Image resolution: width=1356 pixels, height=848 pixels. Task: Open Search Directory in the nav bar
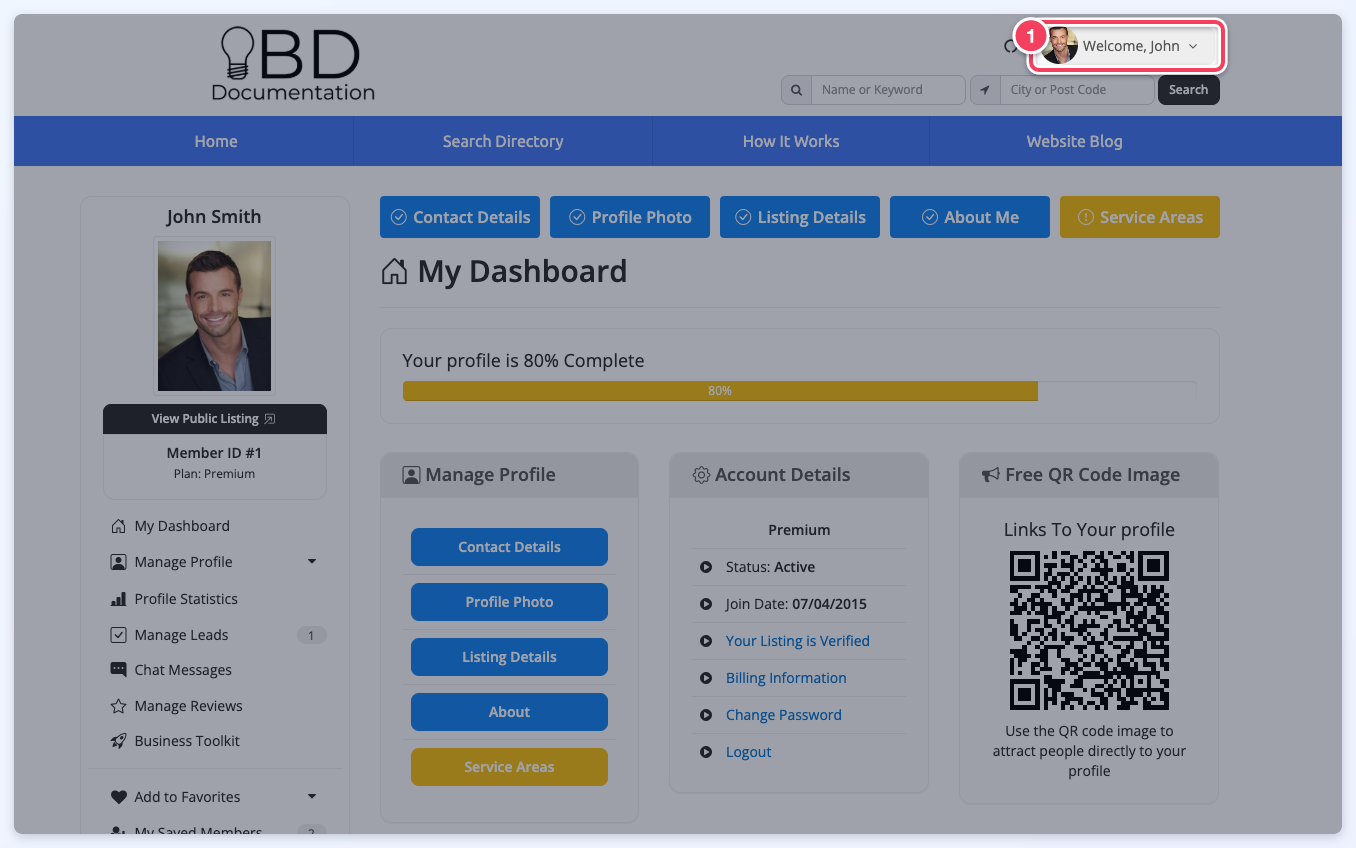tap(503, 141)
